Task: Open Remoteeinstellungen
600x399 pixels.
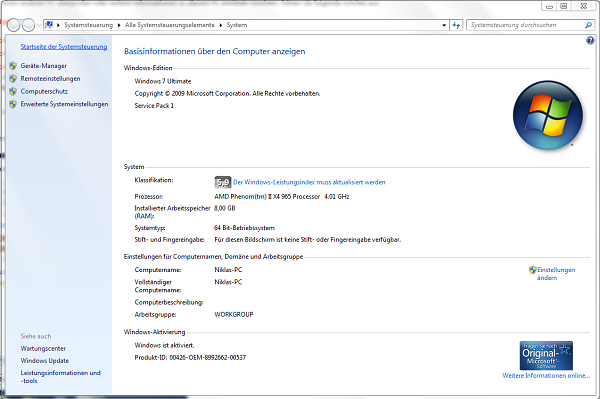Action: click(51, 78)
